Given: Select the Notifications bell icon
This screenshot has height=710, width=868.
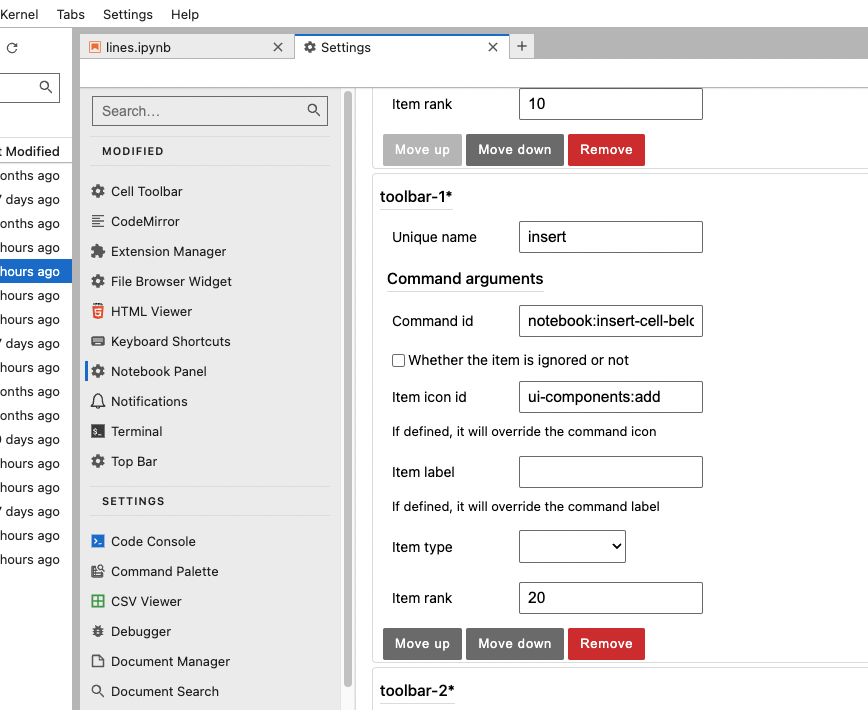Looking at the screenshot, I should pos(97,401).
